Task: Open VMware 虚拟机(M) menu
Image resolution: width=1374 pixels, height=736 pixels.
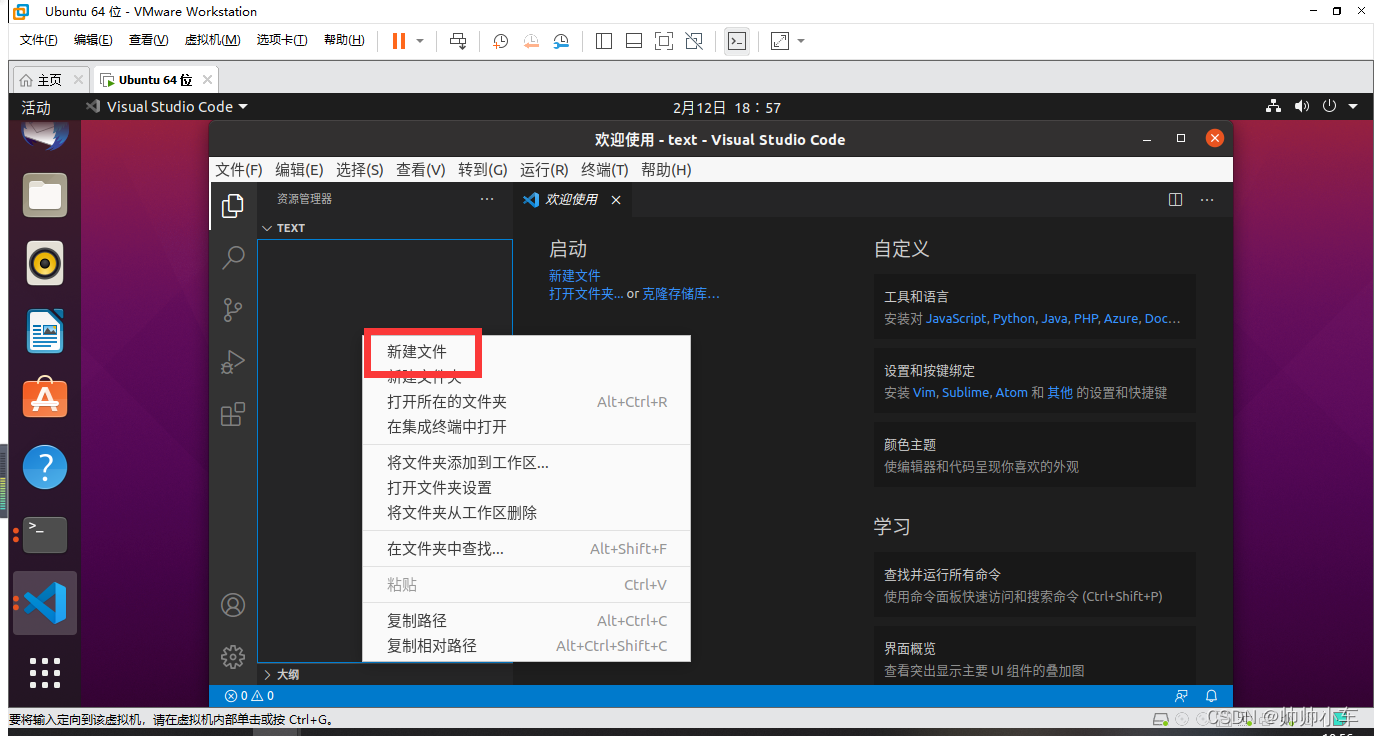Action: 212,40
